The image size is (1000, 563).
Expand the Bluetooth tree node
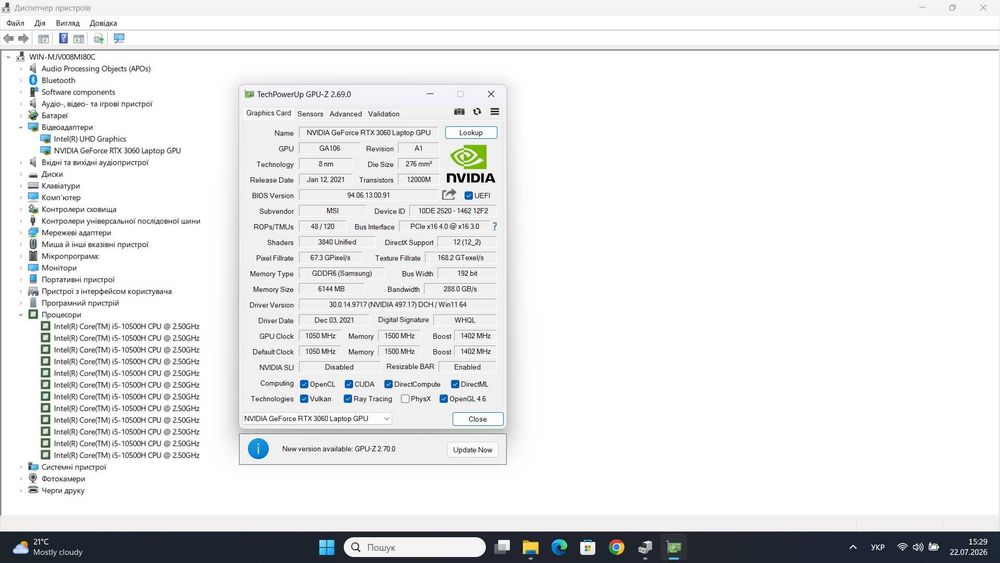(21, 80)
